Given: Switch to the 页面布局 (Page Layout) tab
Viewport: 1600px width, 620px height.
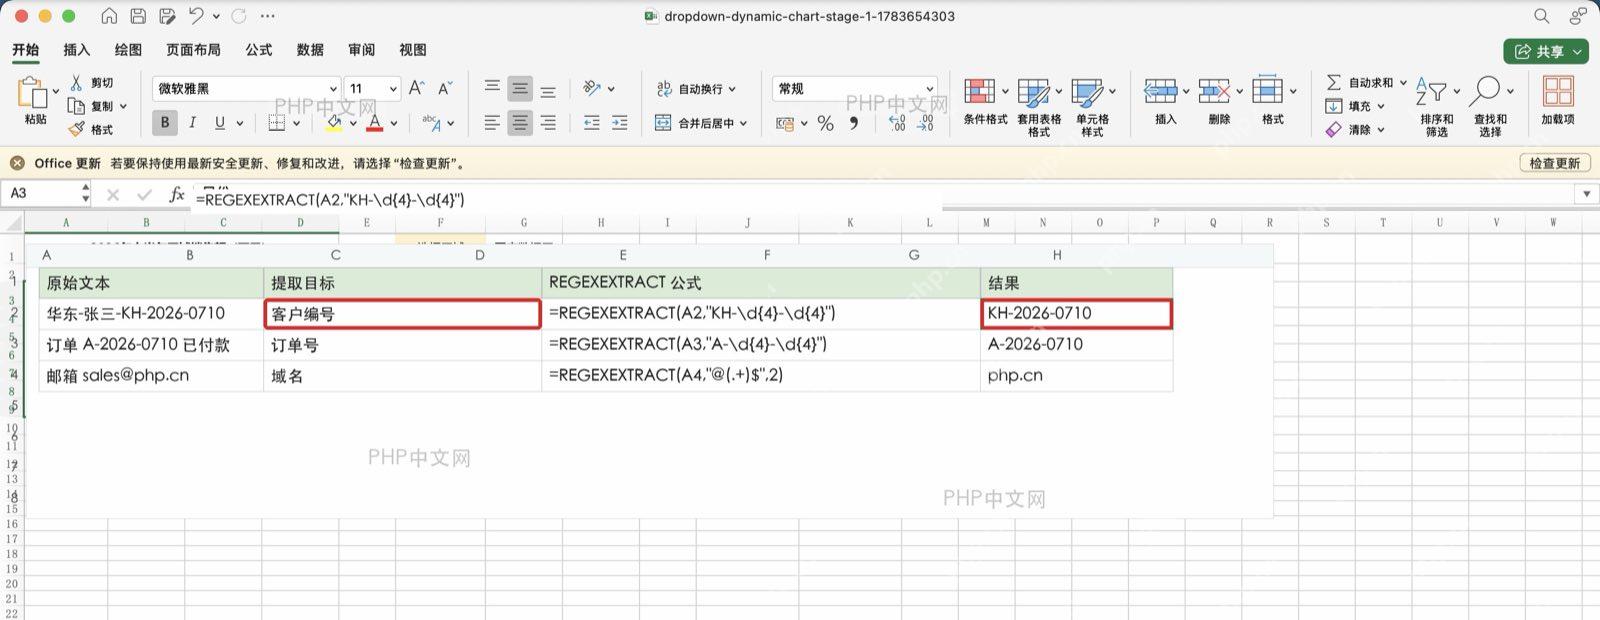Looking at the screenshot, I should [x=193, y=49].
